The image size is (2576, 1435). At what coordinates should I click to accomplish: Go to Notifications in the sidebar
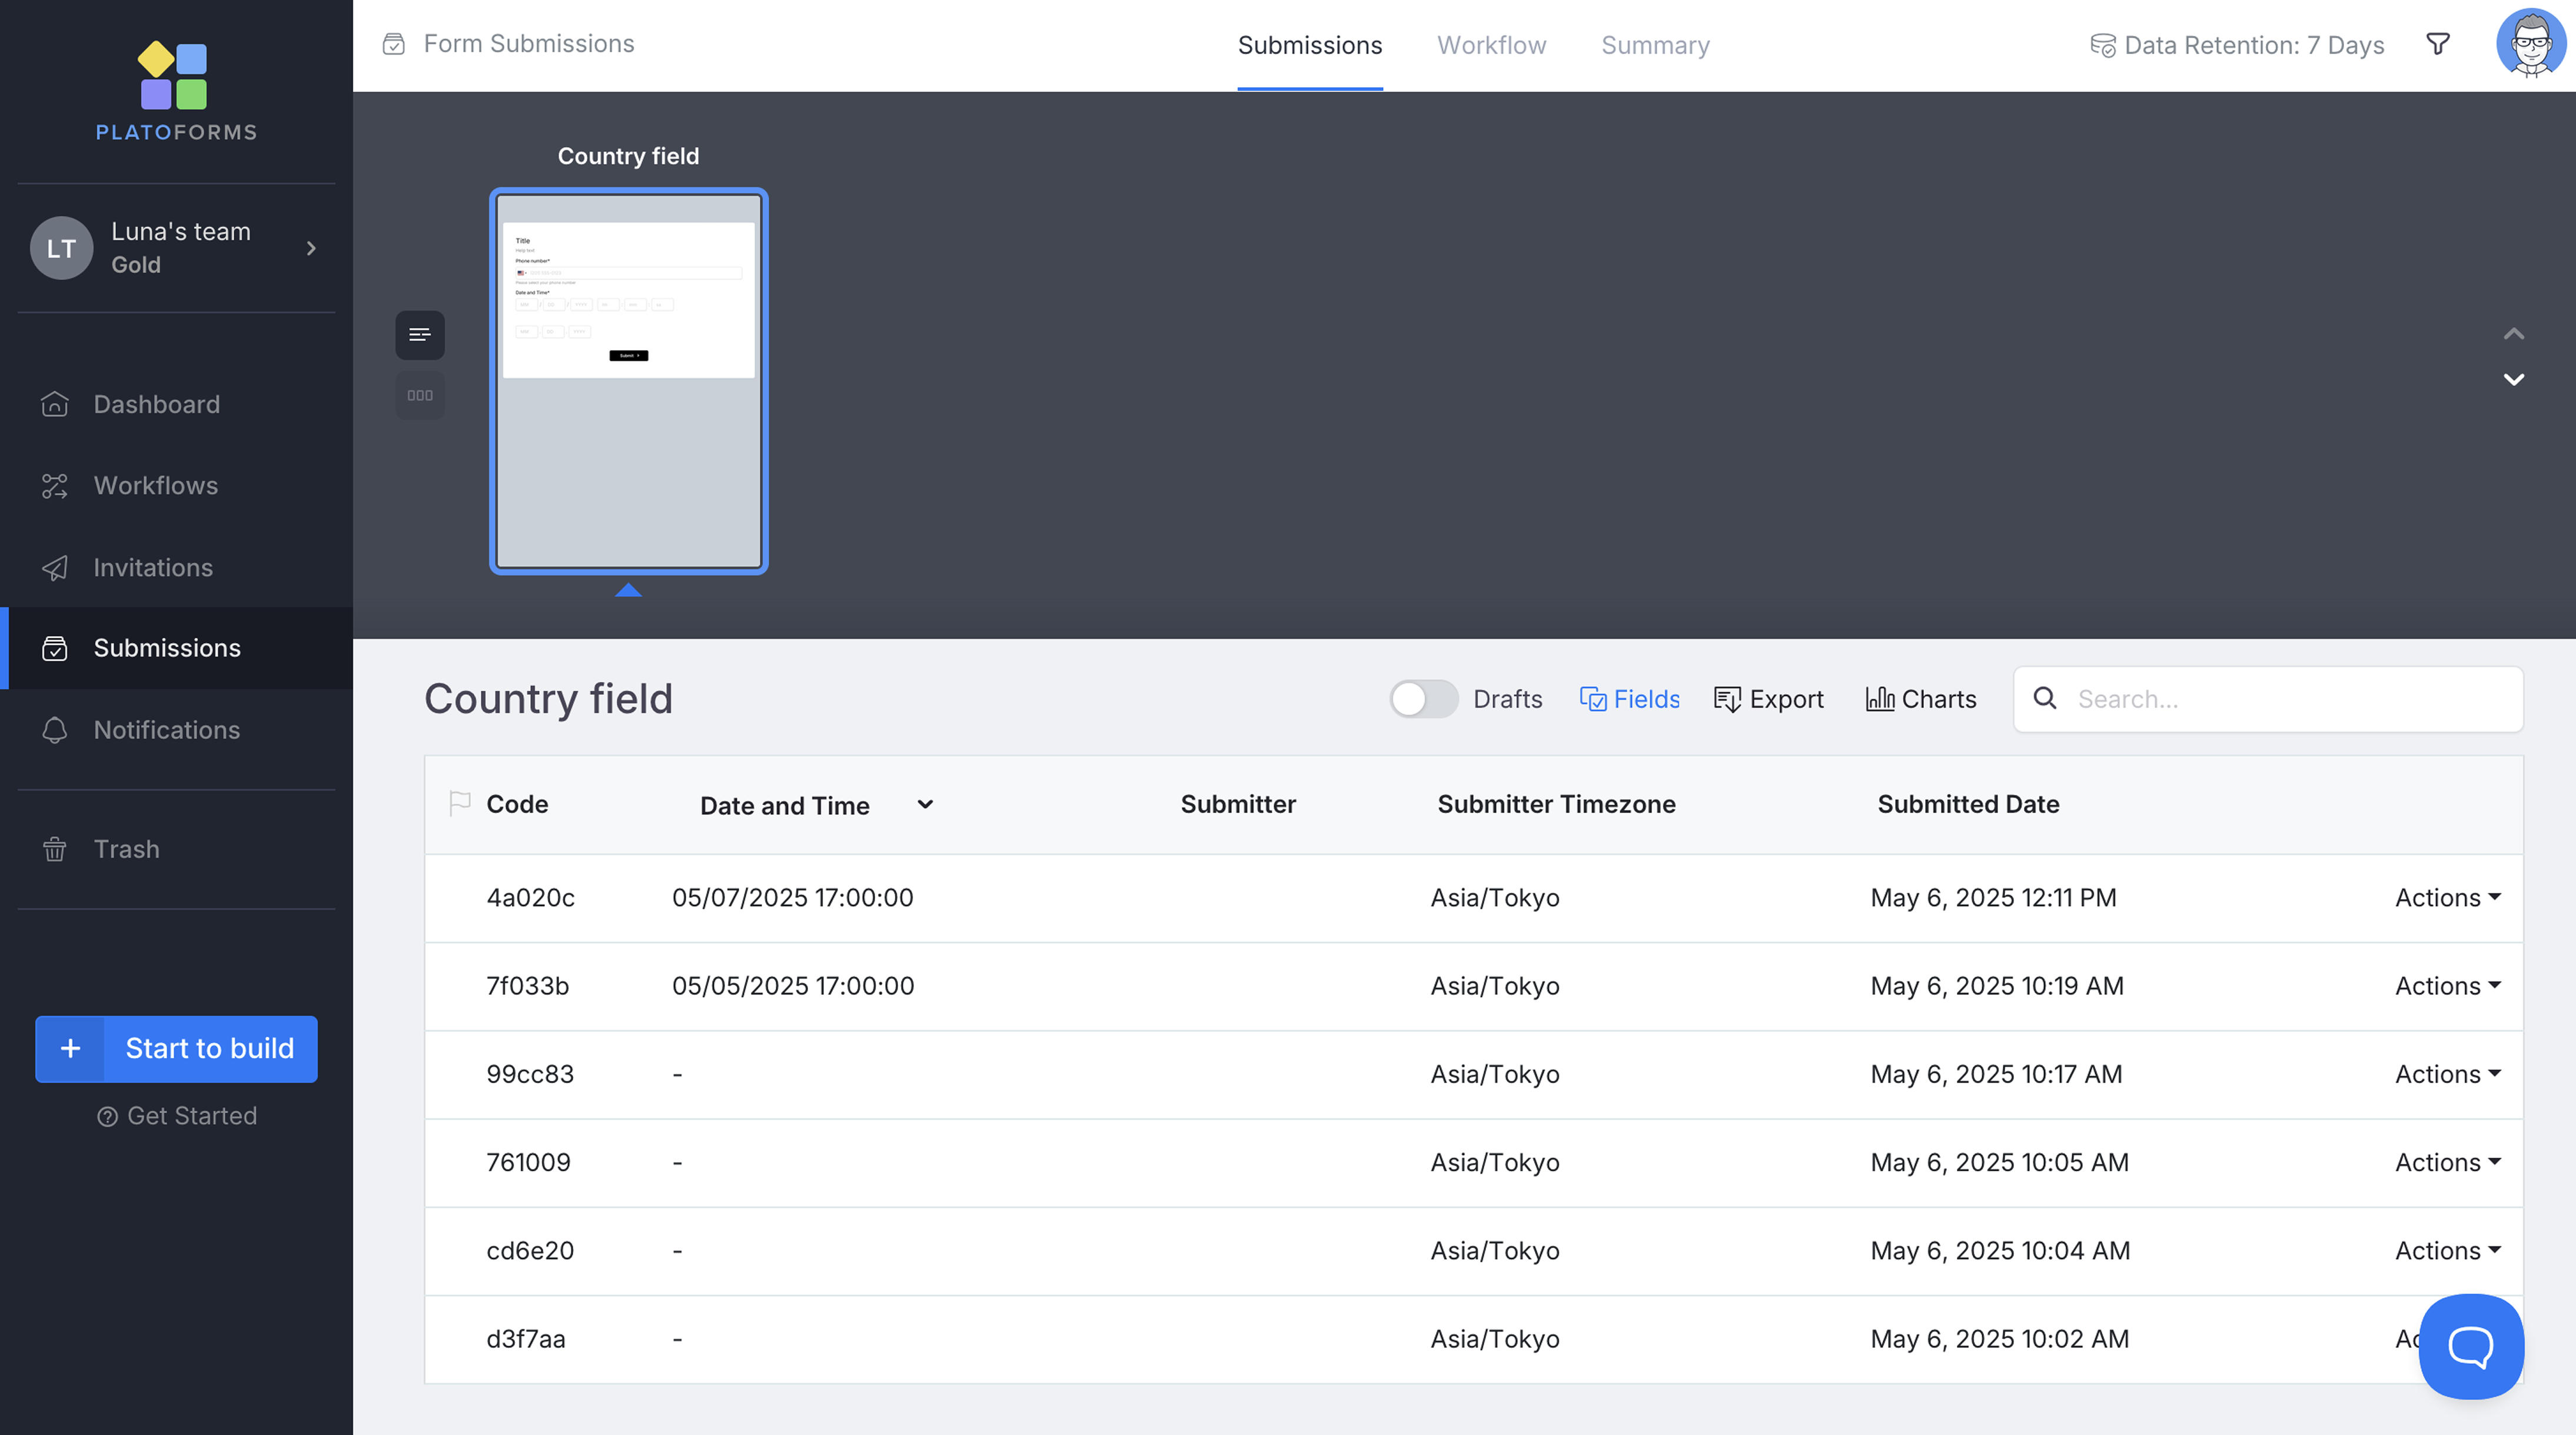166,730
